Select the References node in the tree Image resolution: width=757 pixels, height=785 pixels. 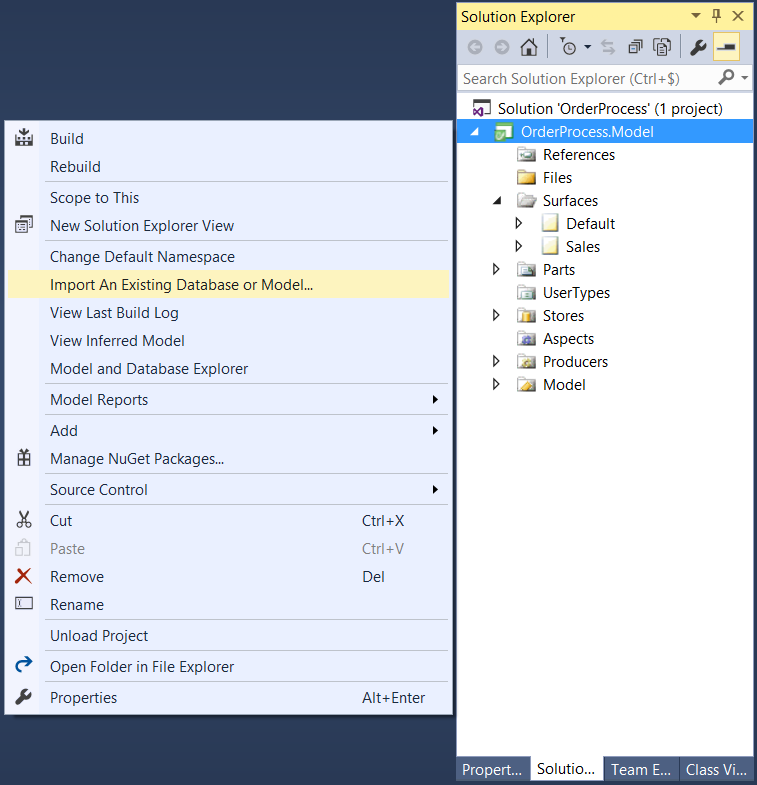578,155
